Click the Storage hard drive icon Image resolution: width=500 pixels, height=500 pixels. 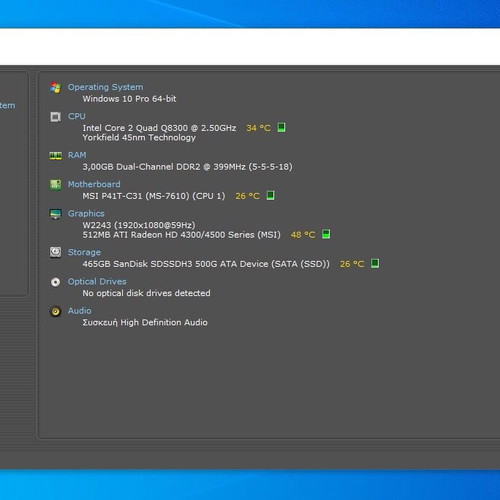[55, 252]
